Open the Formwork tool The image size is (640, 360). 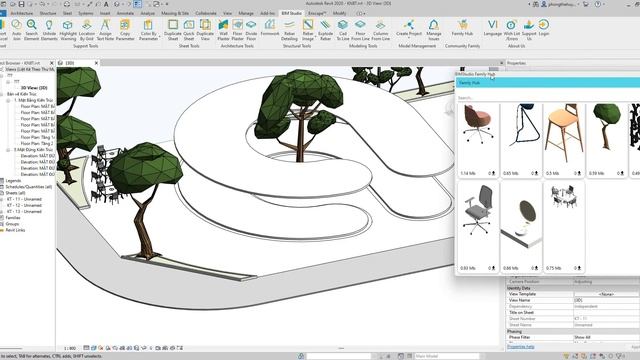[270, 28]
